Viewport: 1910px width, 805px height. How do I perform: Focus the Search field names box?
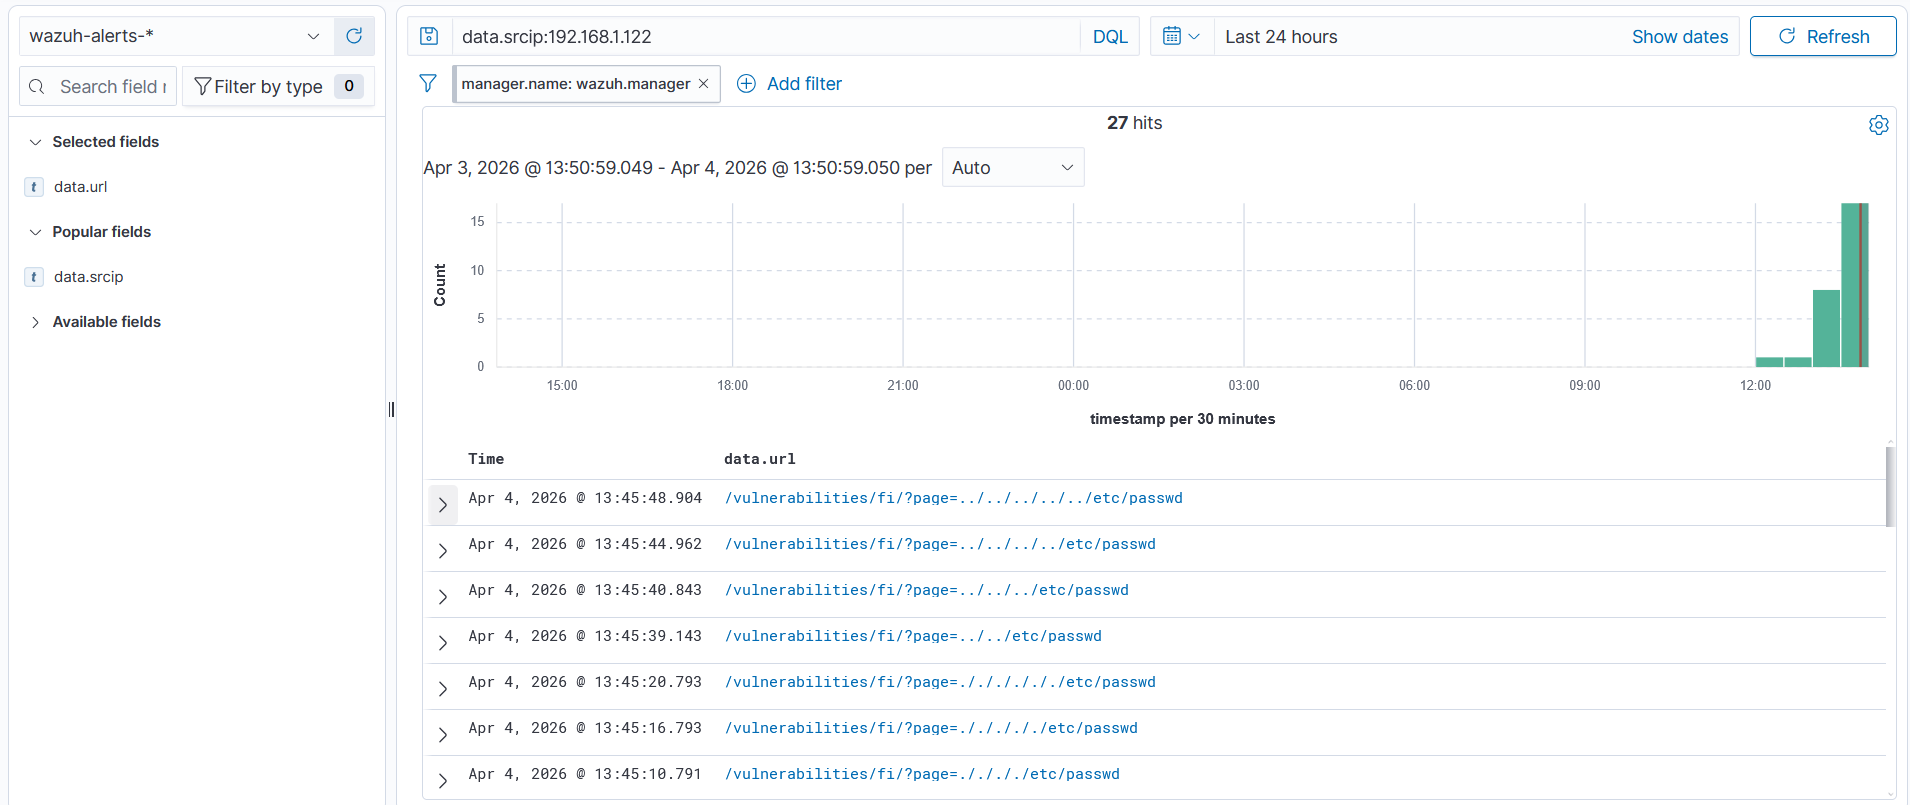coord(113,87)
